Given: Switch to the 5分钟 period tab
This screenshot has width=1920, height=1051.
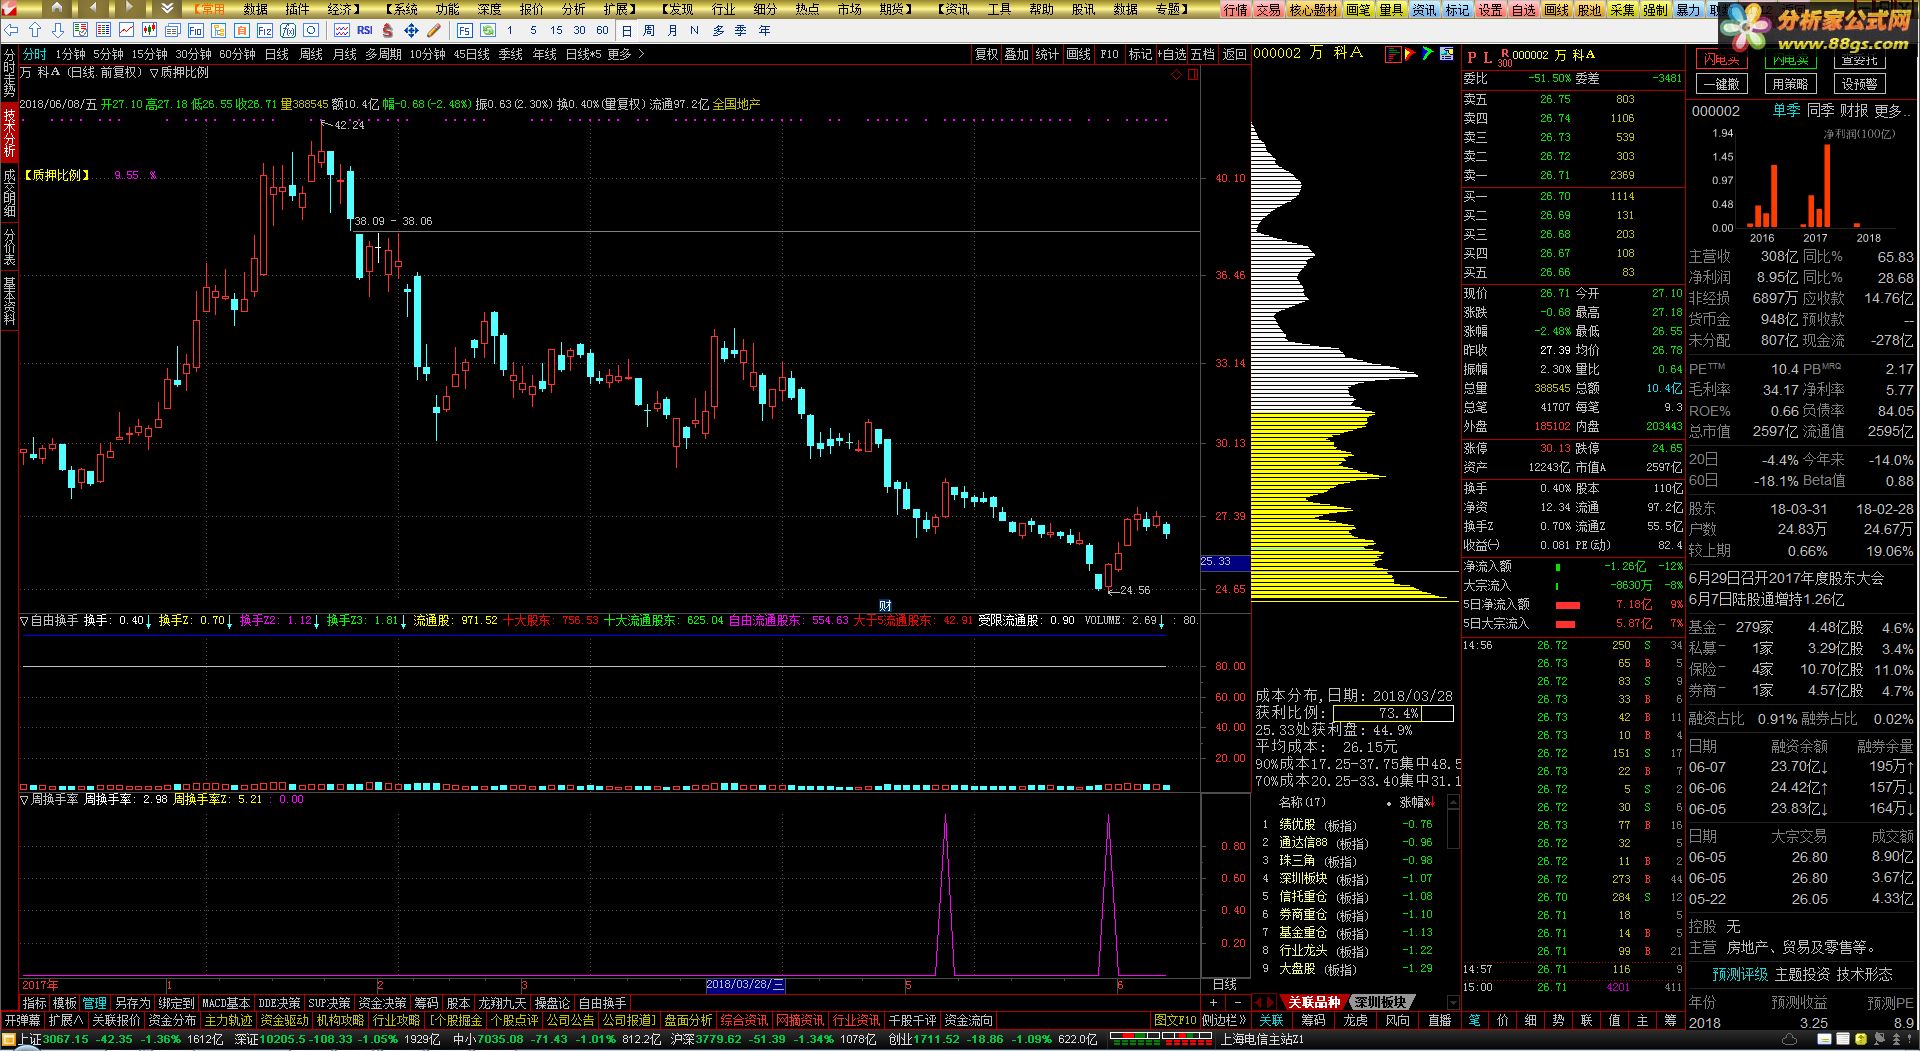Looking at the screenshot, I should (x=108, y=54).
